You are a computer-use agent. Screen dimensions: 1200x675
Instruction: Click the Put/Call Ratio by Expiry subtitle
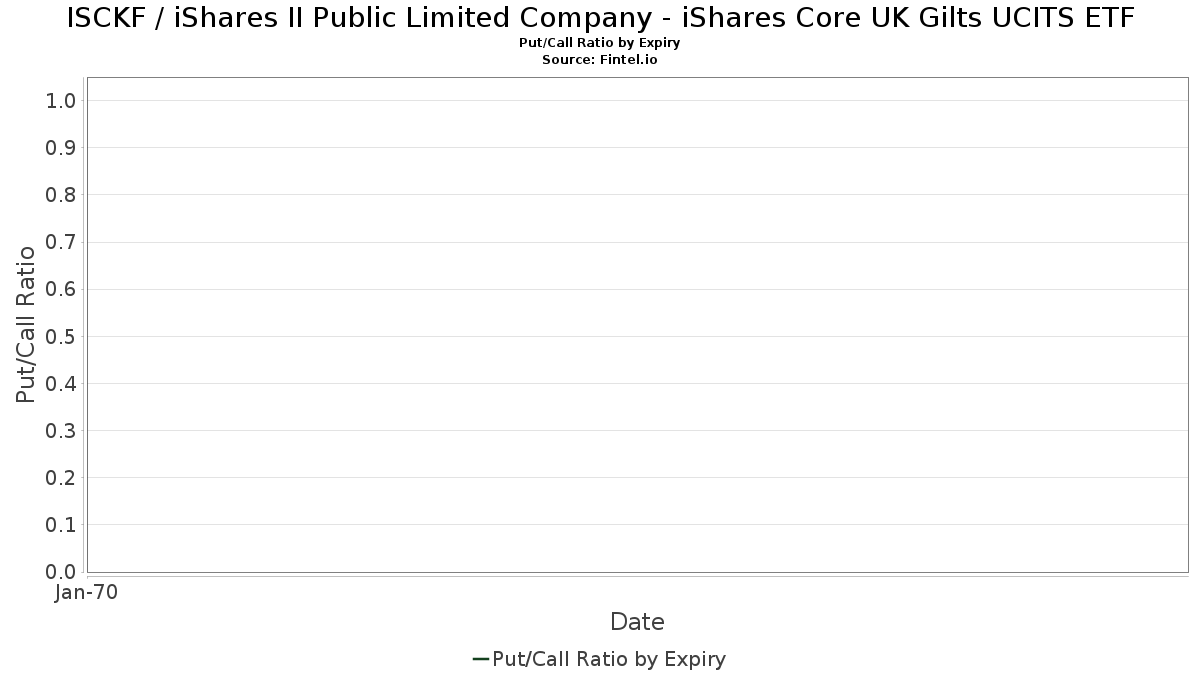click(600, 43)
